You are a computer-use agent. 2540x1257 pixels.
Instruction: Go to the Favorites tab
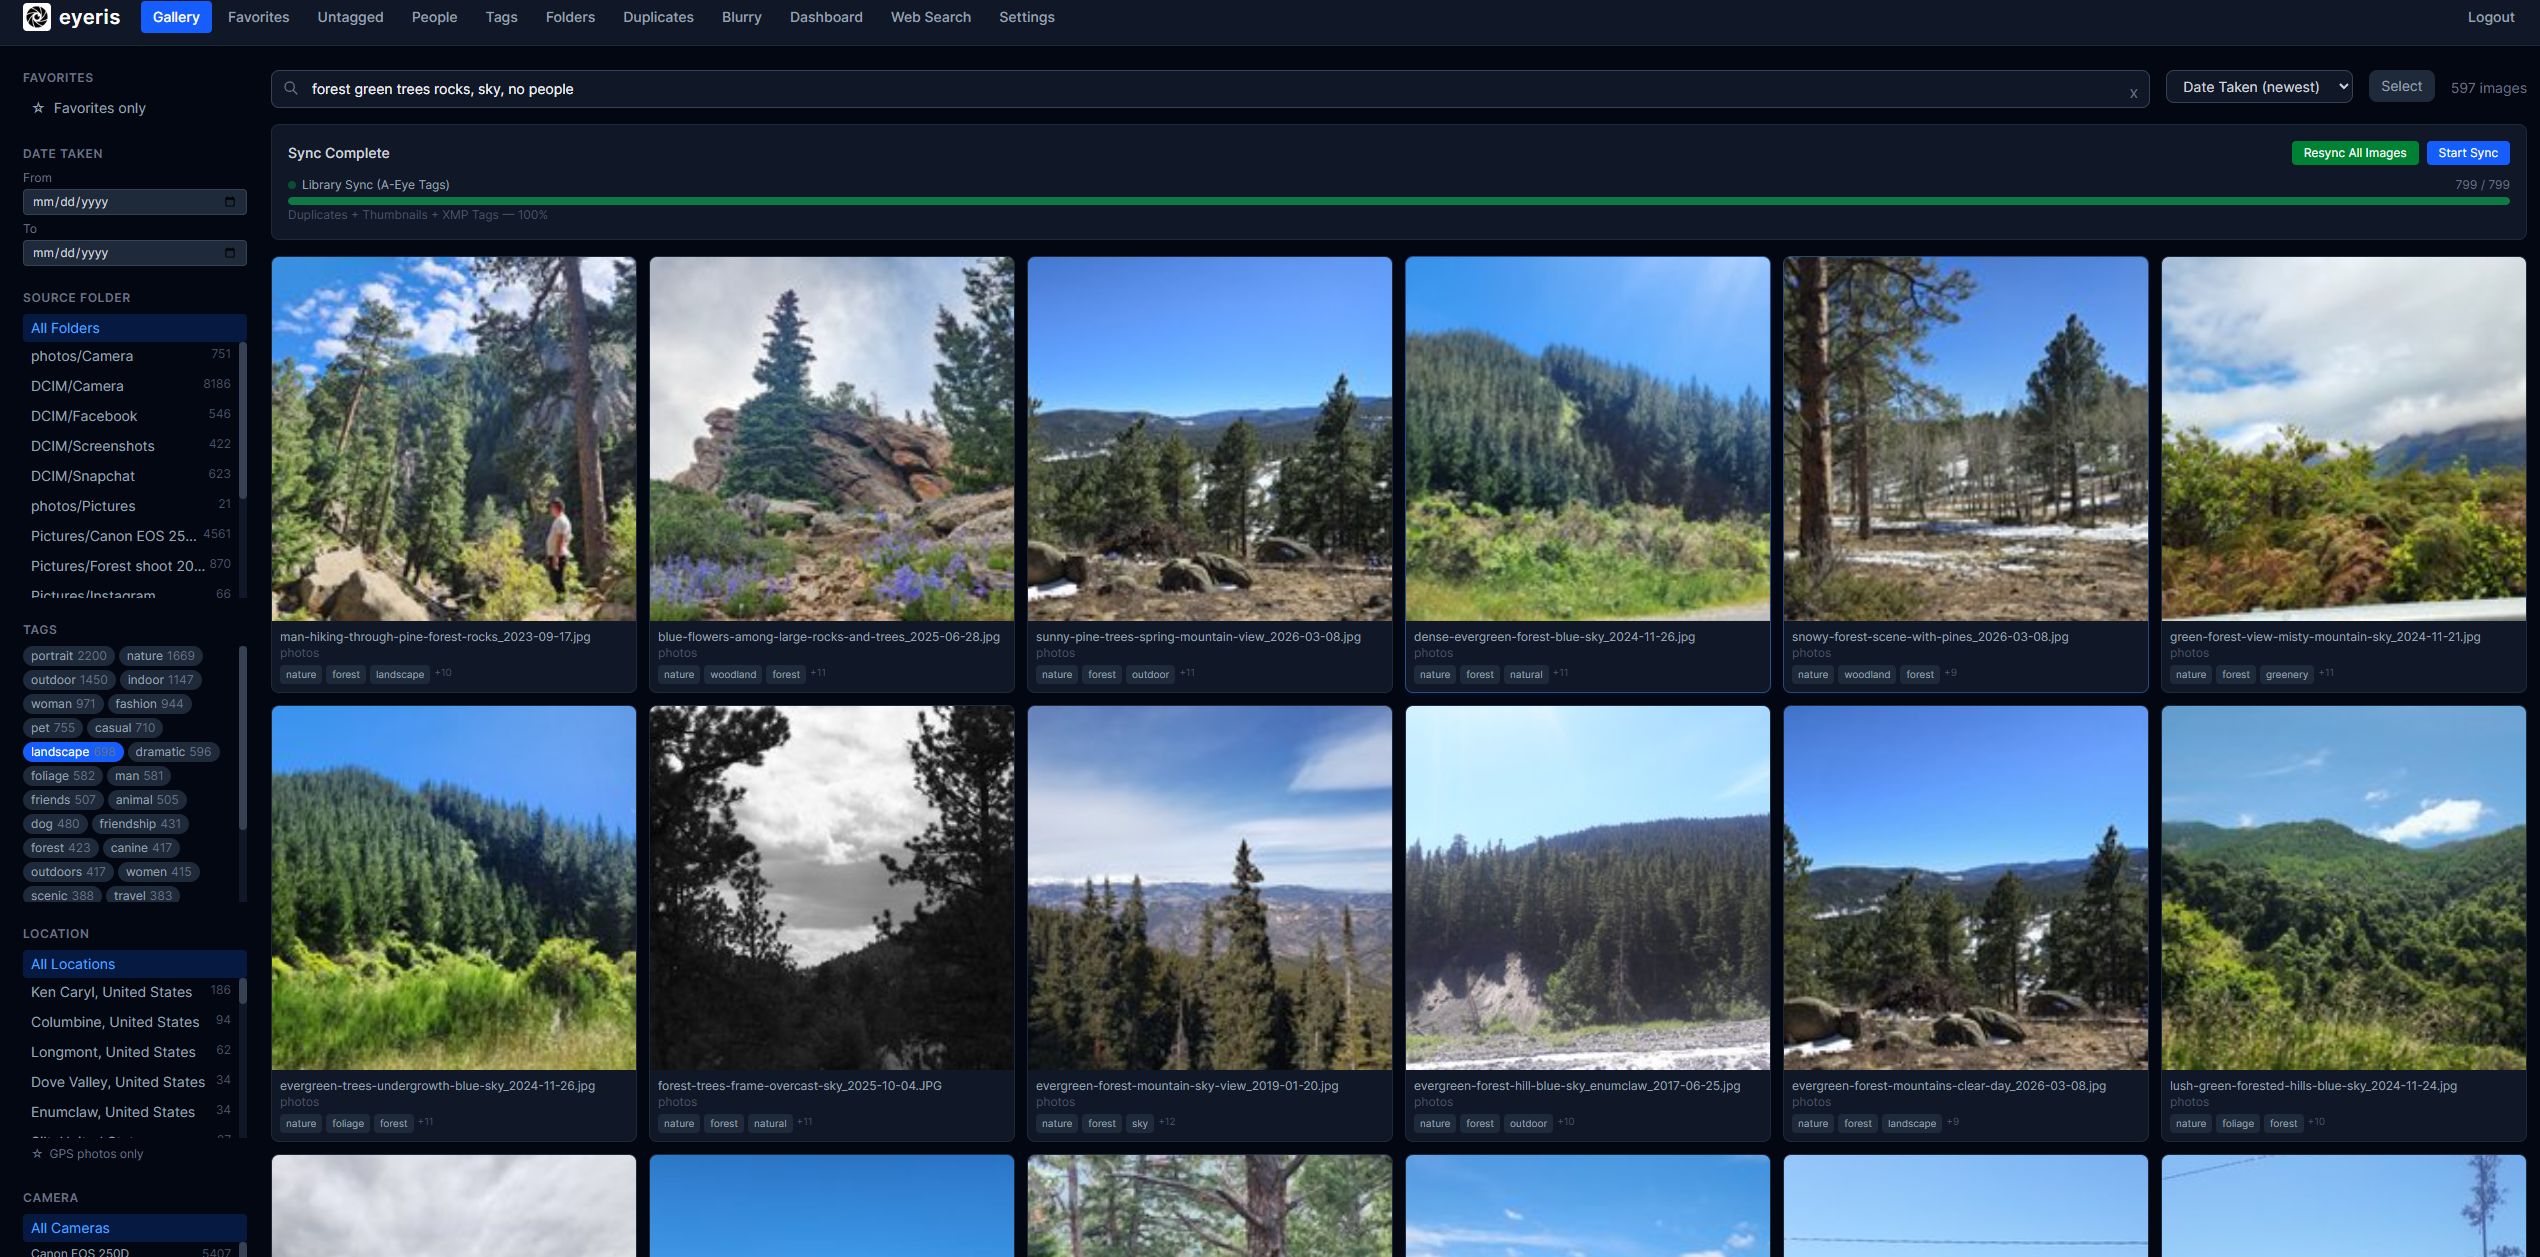click(x=258, y=17)
